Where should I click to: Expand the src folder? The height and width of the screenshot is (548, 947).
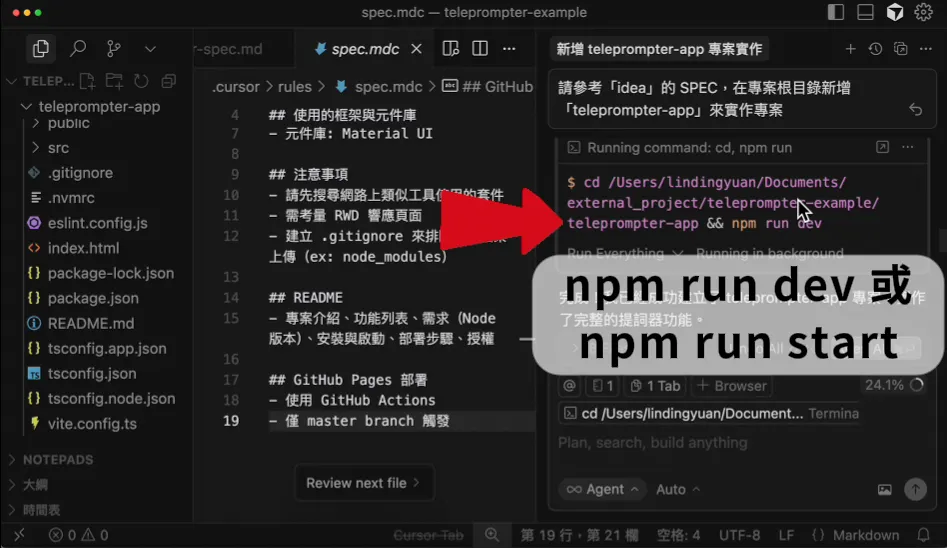(x=58, y=147)
